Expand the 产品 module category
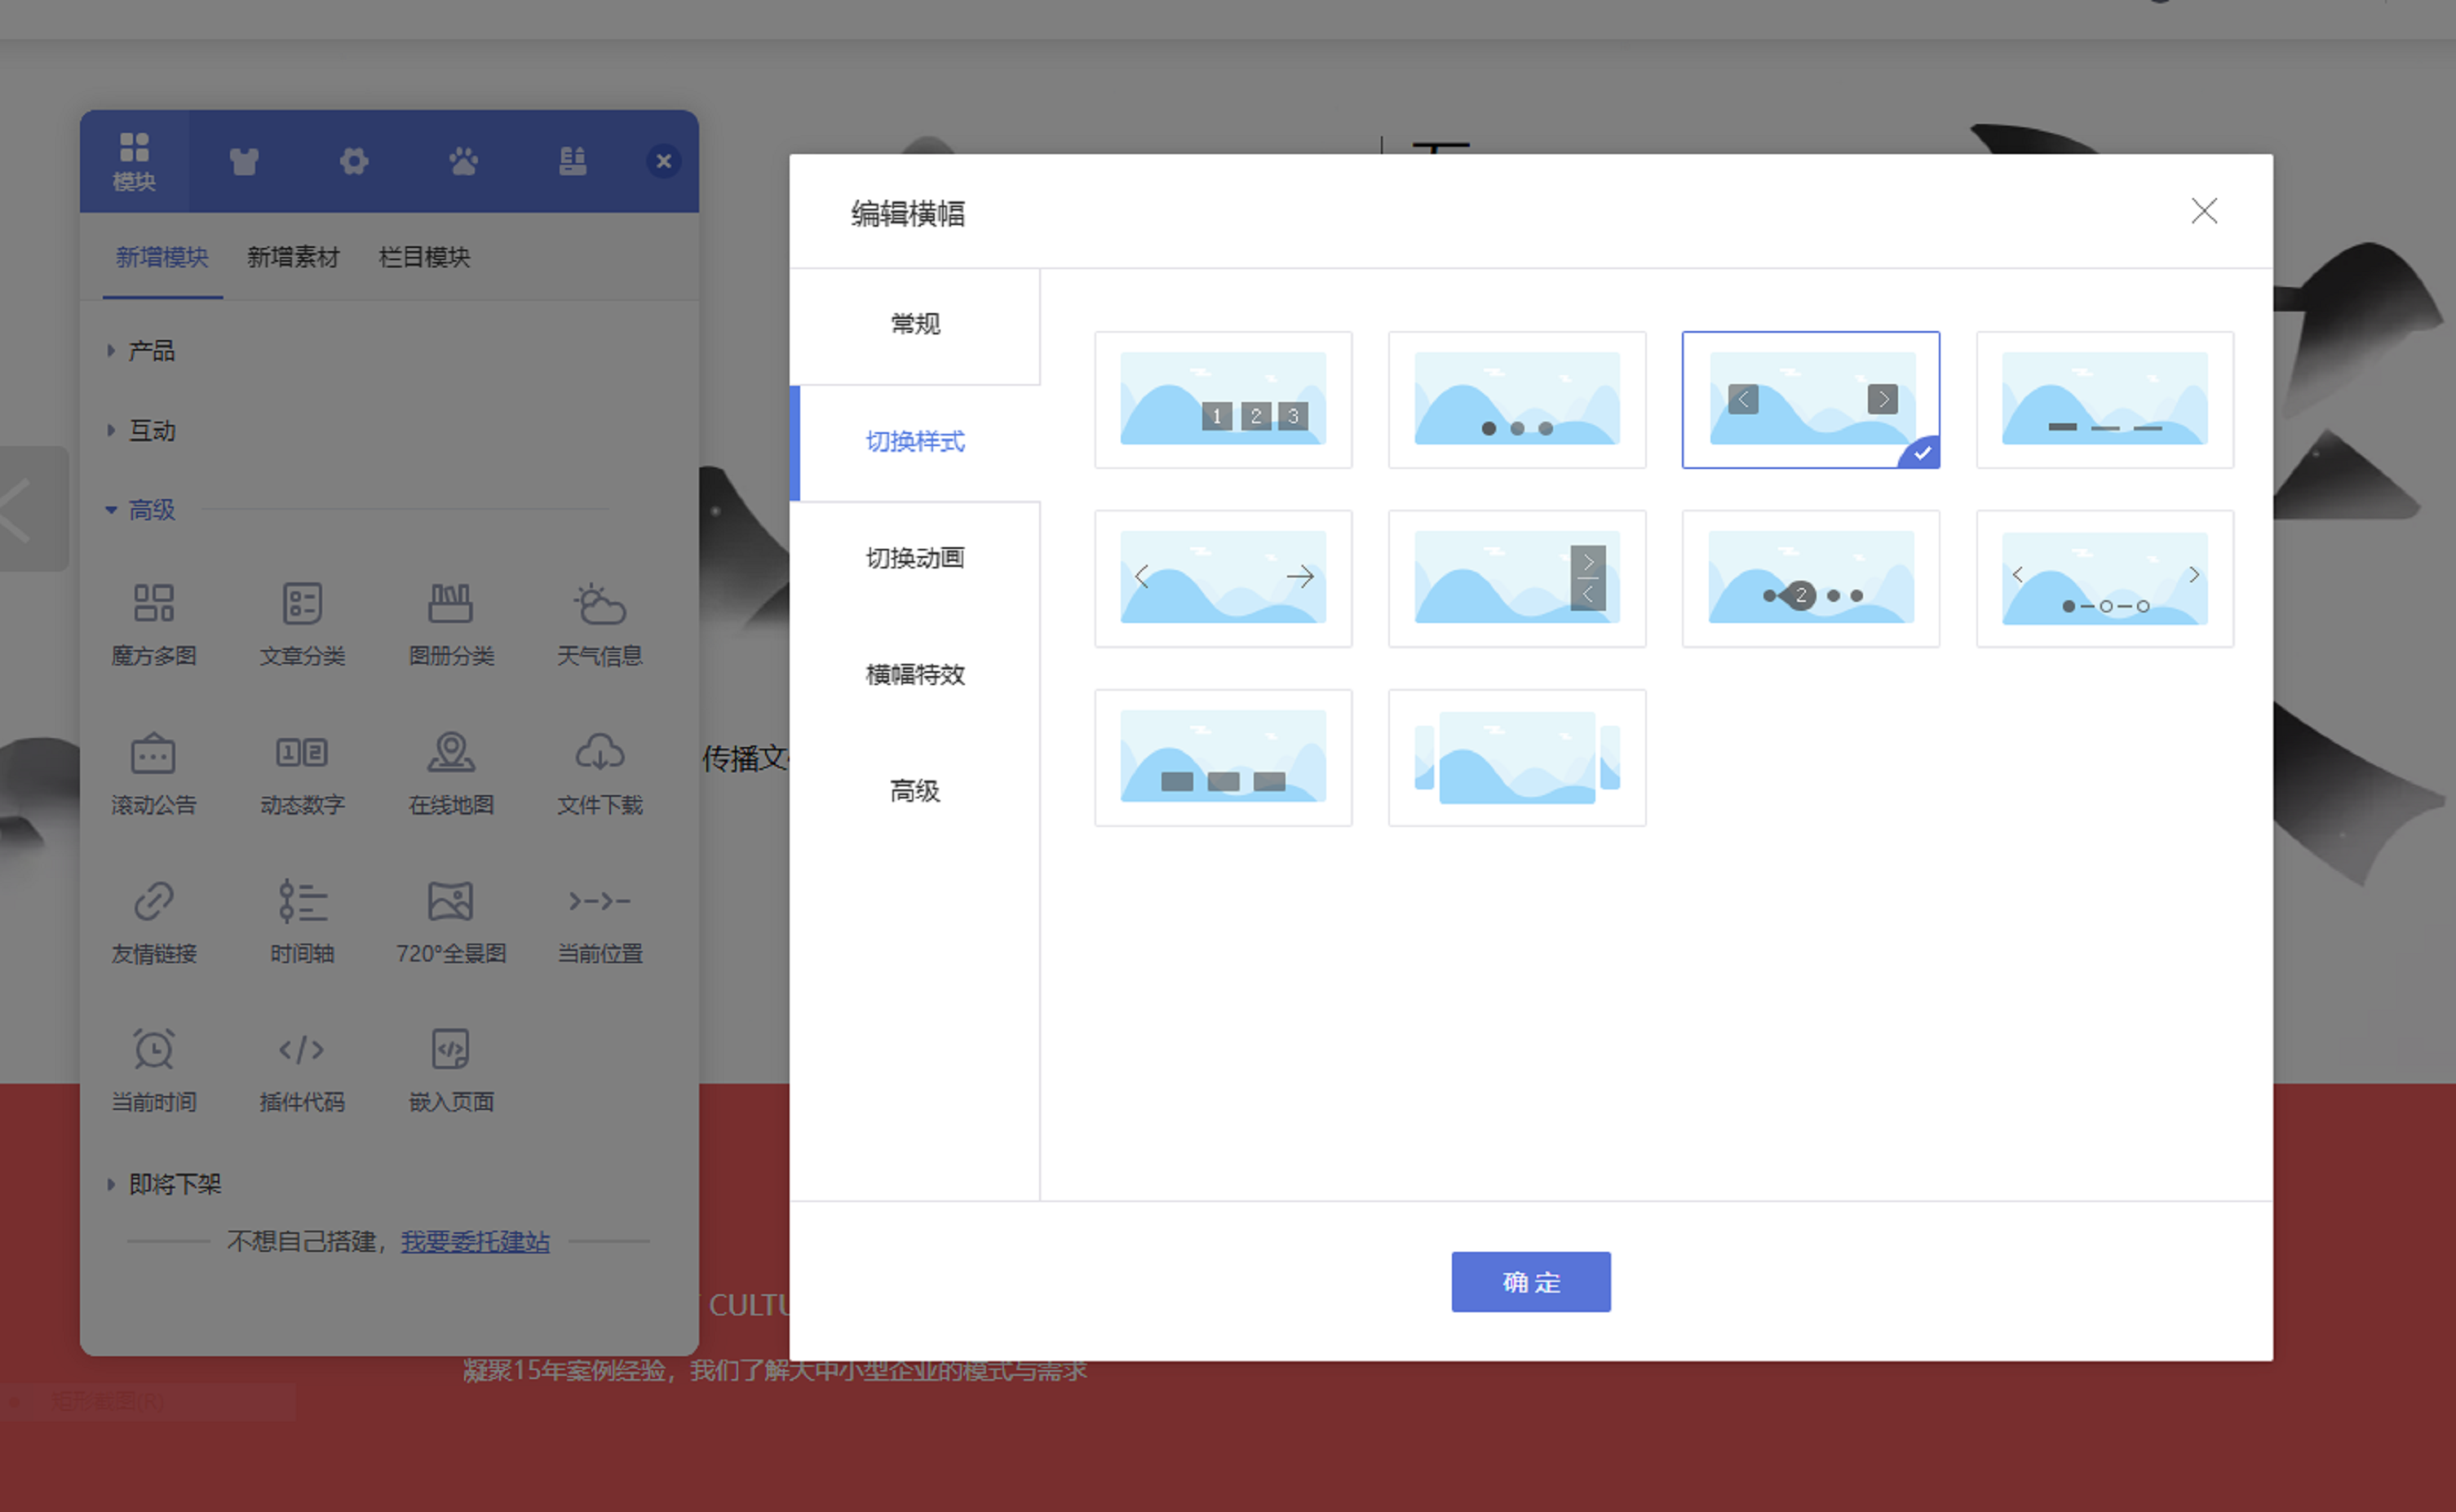 [151, 351]
